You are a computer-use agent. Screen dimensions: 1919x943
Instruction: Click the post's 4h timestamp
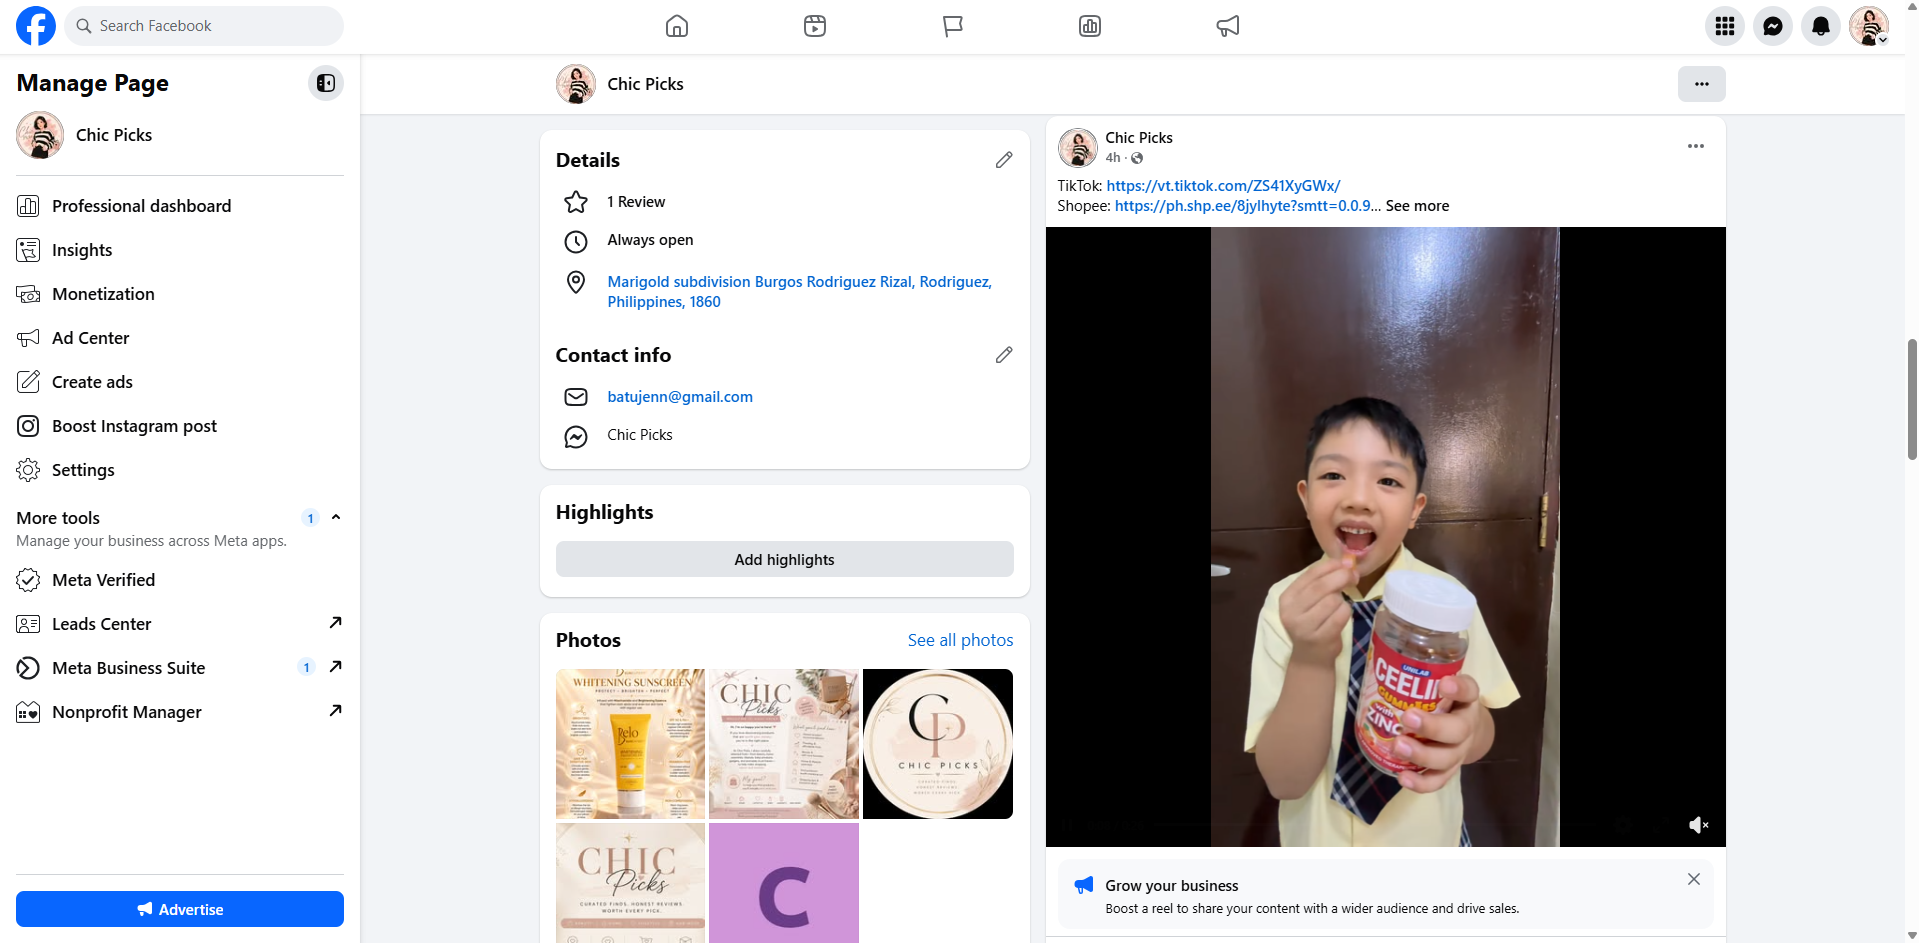click(x=1113, y=158)
